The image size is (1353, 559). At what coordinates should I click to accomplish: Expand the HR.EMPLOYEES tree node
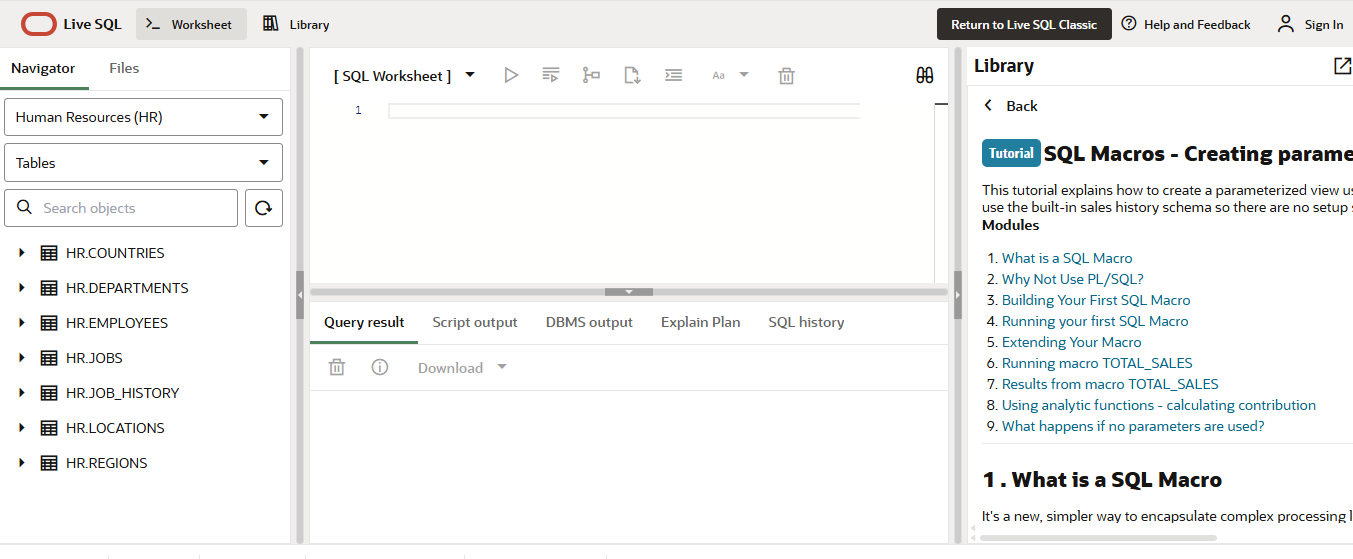(22, 323)
